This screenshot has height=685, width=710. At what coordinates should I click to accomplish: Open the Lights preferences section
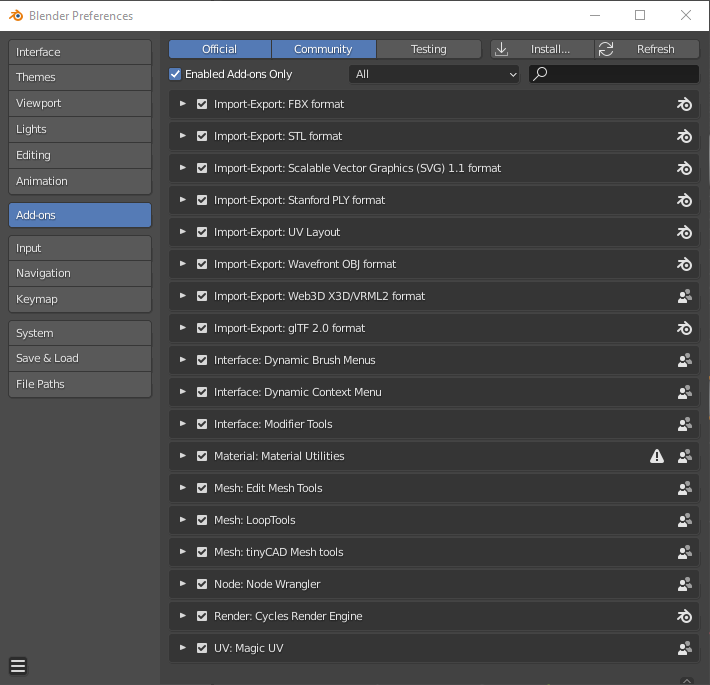[80, 129]
